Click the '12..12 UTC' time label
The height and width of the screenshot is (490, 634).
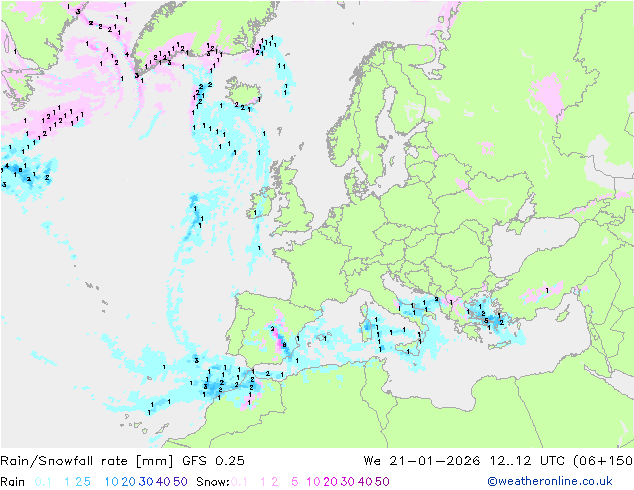[x=527, y=461]
